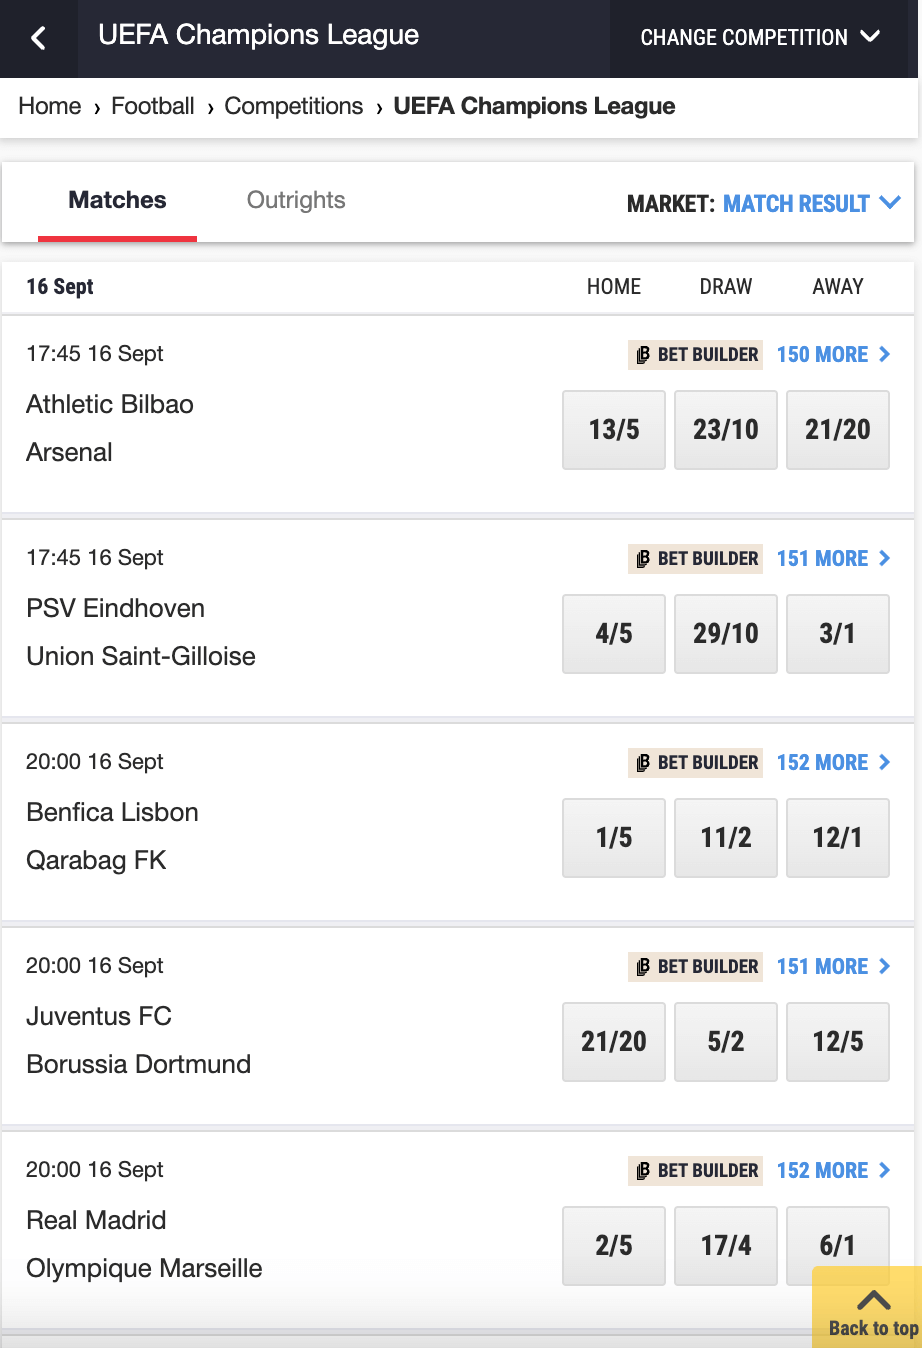Screen dimensions: 922x1348
Task: Go to Football in the breadcrumb
Action: point(153,106)
